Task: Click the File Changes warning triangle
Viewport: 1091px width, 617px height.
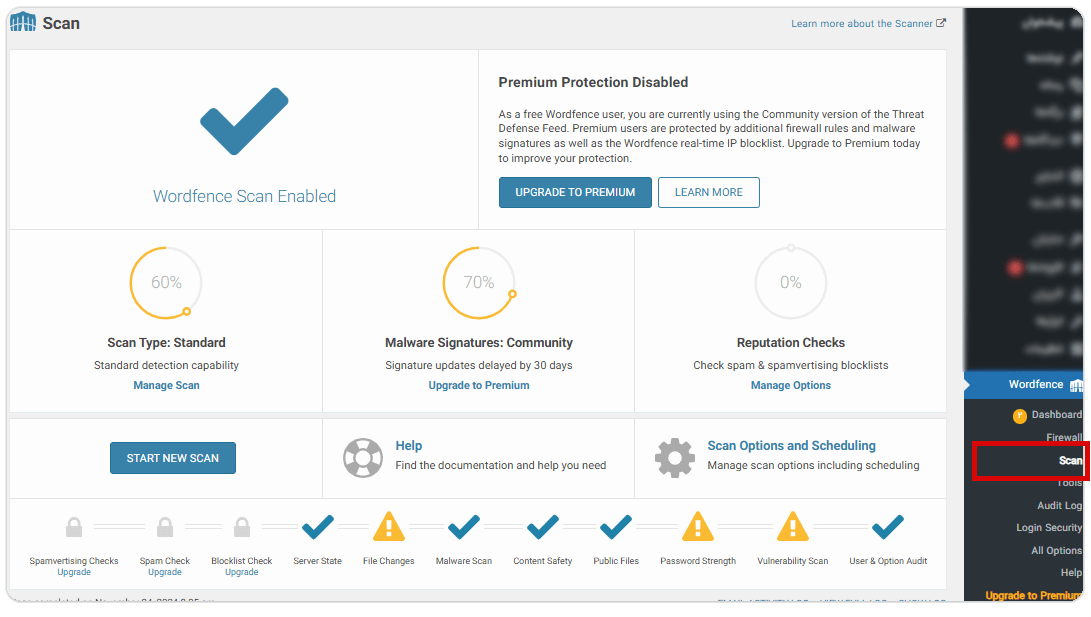Action: [389, 527]
